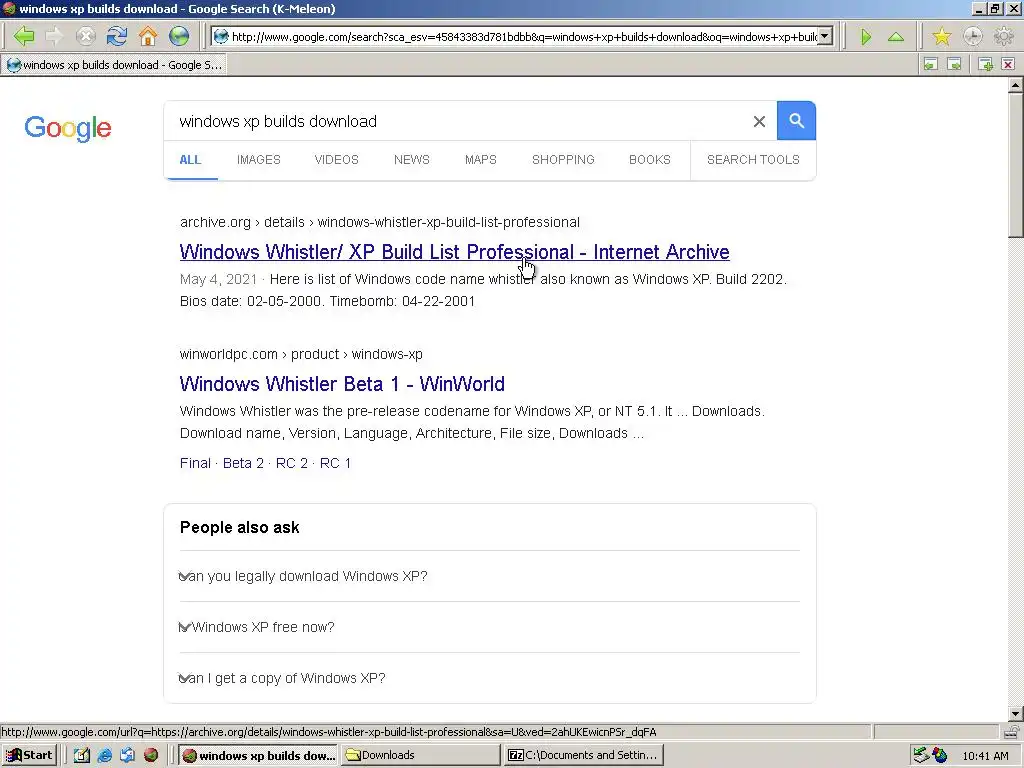Click first quick launch icon next to Start

tap(82, 756)
